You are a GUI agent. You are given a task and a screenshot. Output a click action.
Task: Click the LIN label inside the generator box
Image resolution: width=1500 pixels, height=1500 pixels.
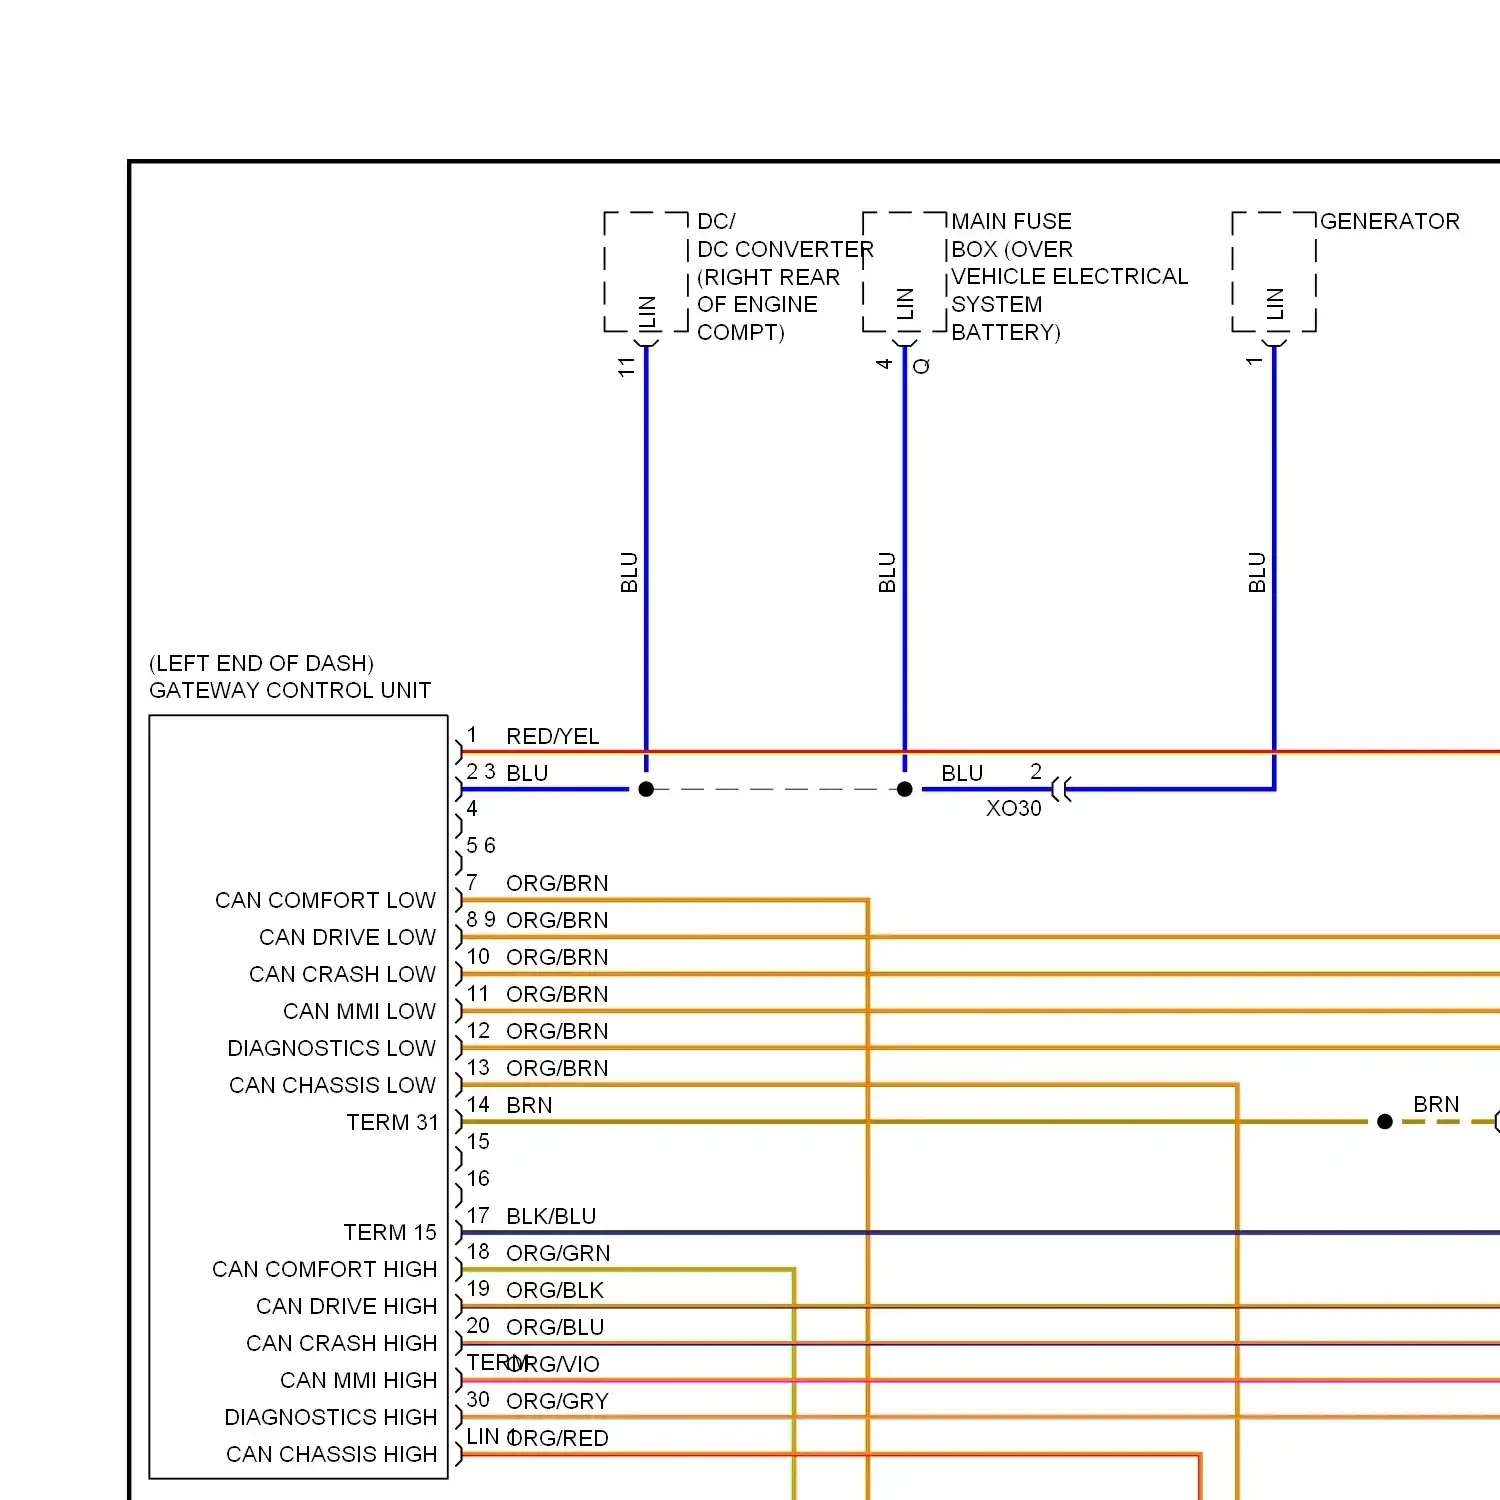(1275, 304)
